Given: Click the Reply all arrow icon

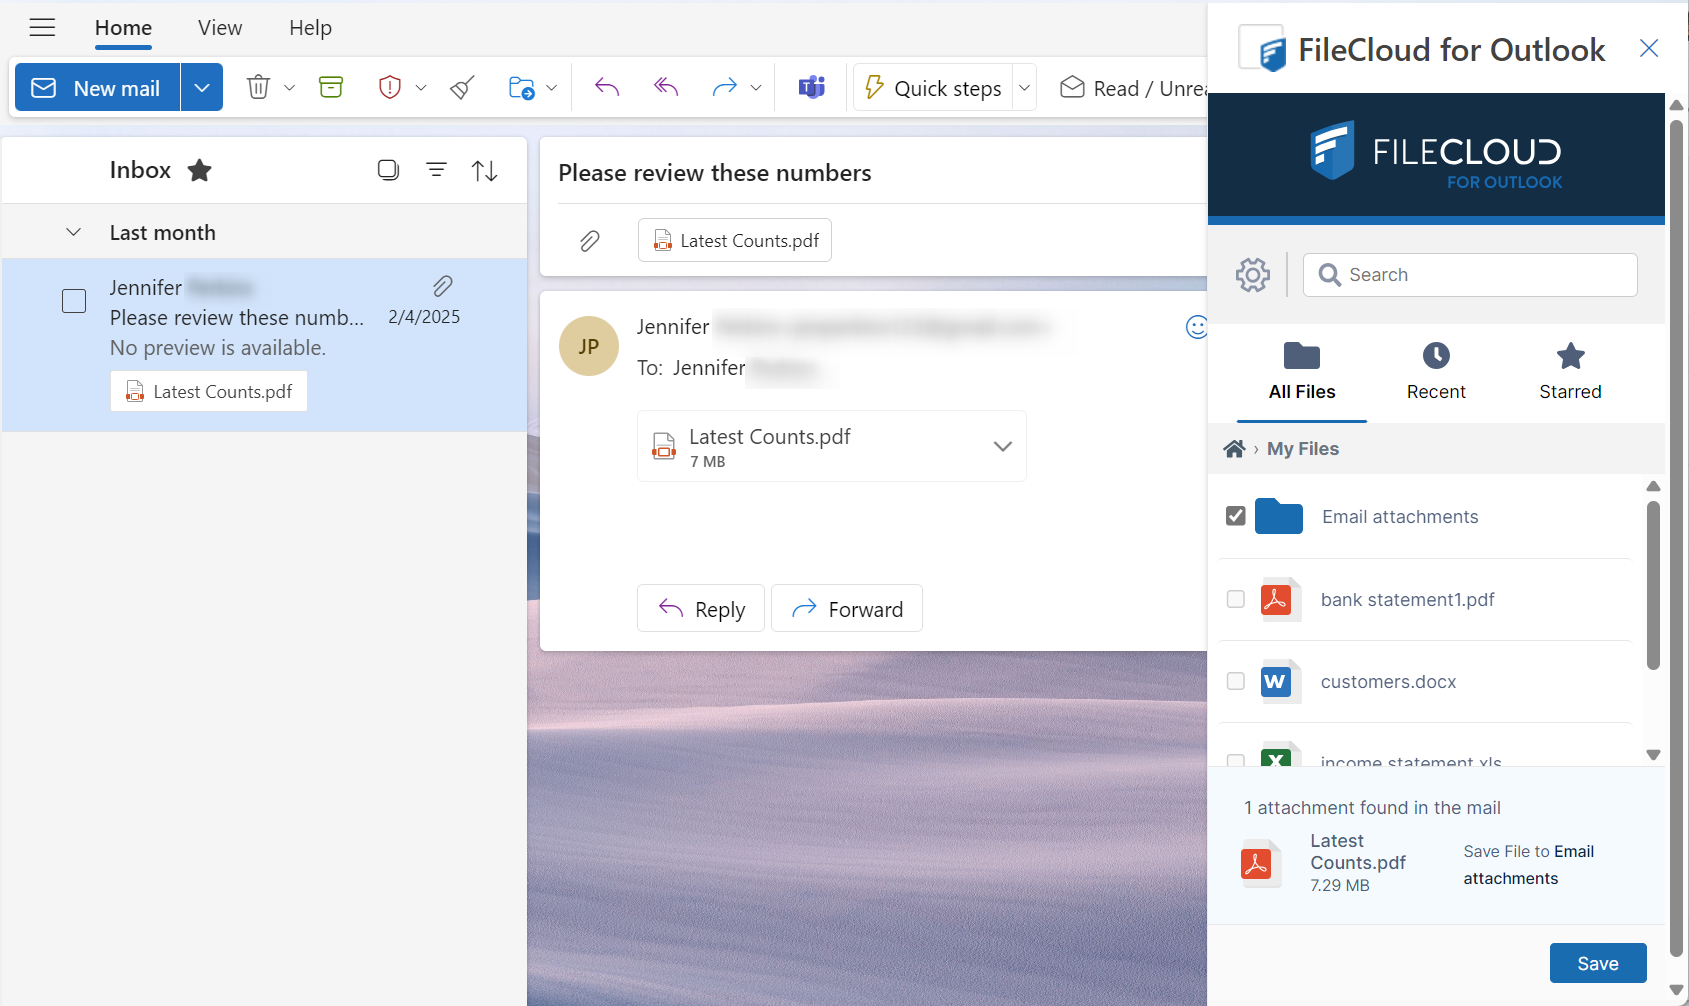Looking at the screenshot, I should 666,88.
